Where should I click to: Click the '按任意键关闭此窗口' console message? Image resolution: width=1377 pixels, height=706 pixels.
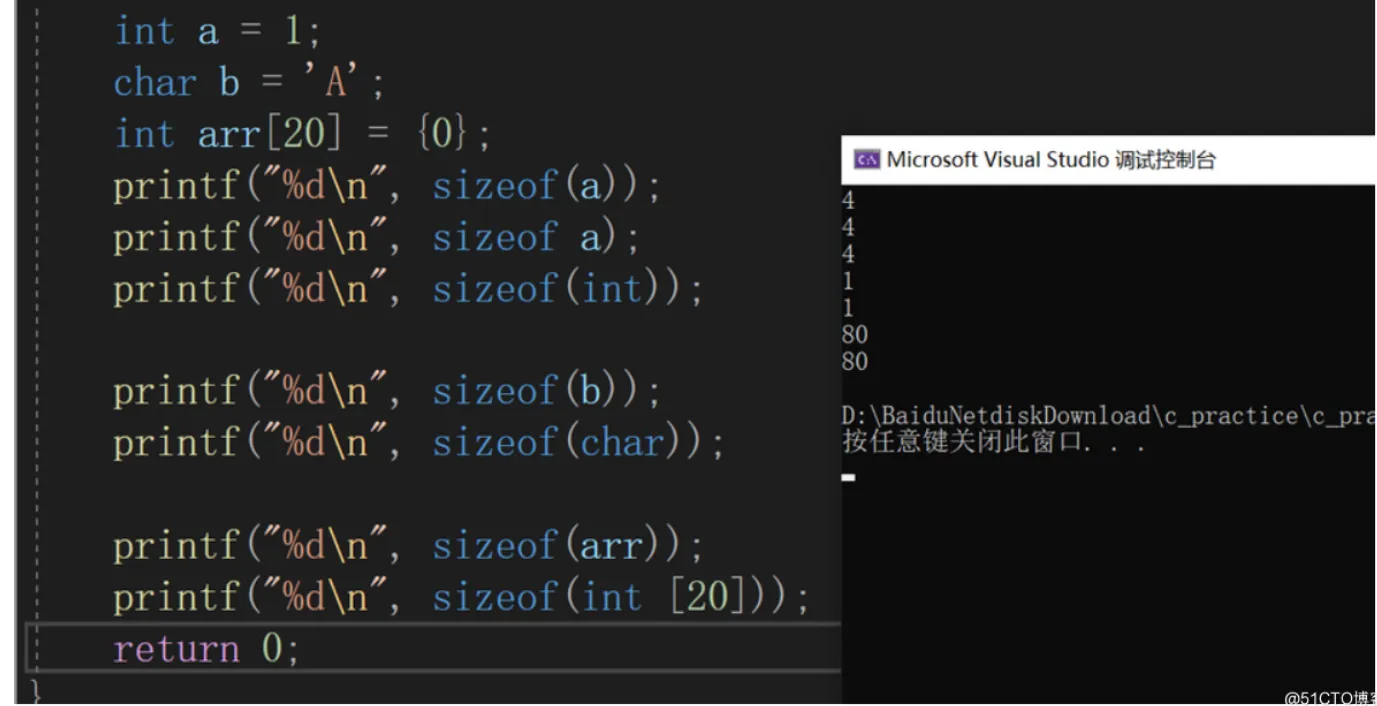993,442
